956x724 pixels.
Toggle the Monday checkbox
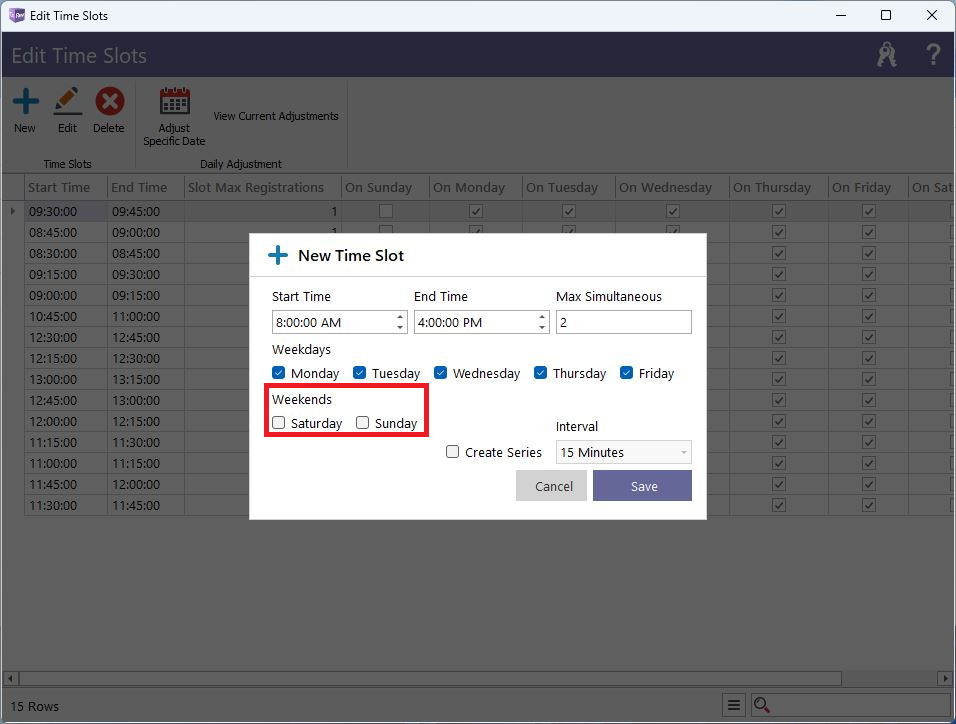coord(279,373)
